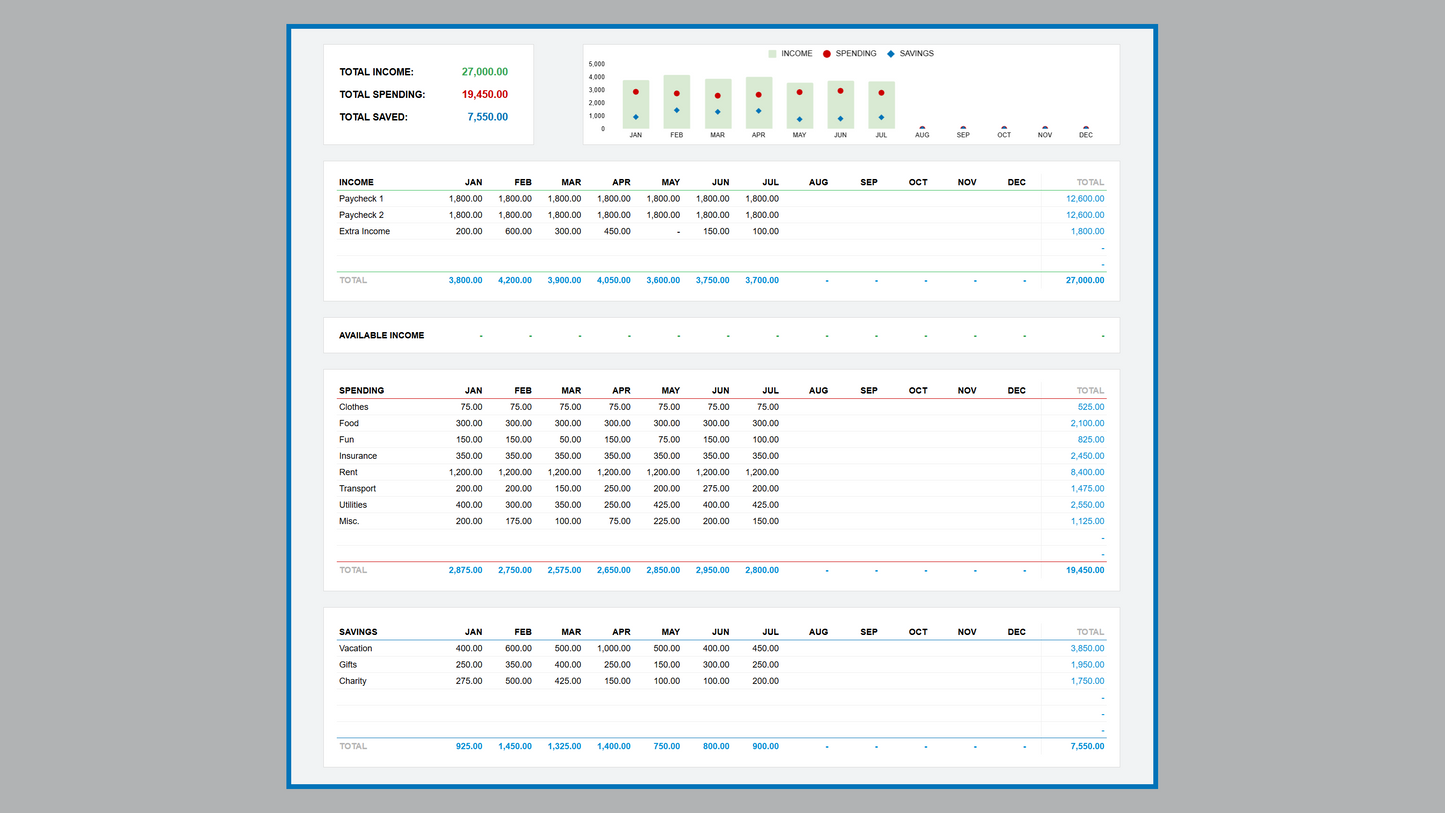Click the FEB income bar in chart
This screenshot has height=813, width=1445.
tap(677, 102)
